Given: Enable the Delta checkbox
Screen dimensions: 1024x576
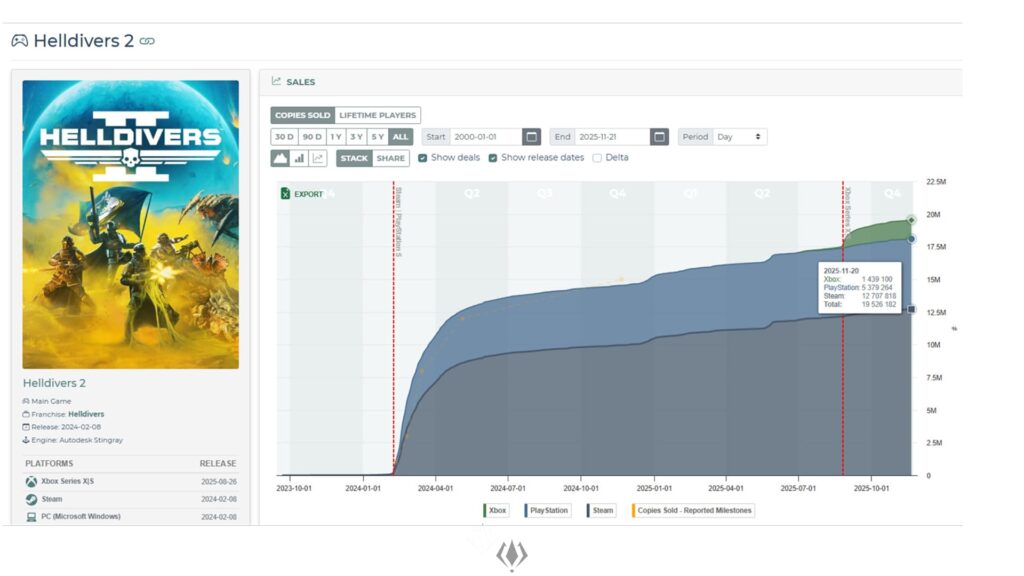Looking at the screenshot, I should pyautogui.click(x=597, y=158).
